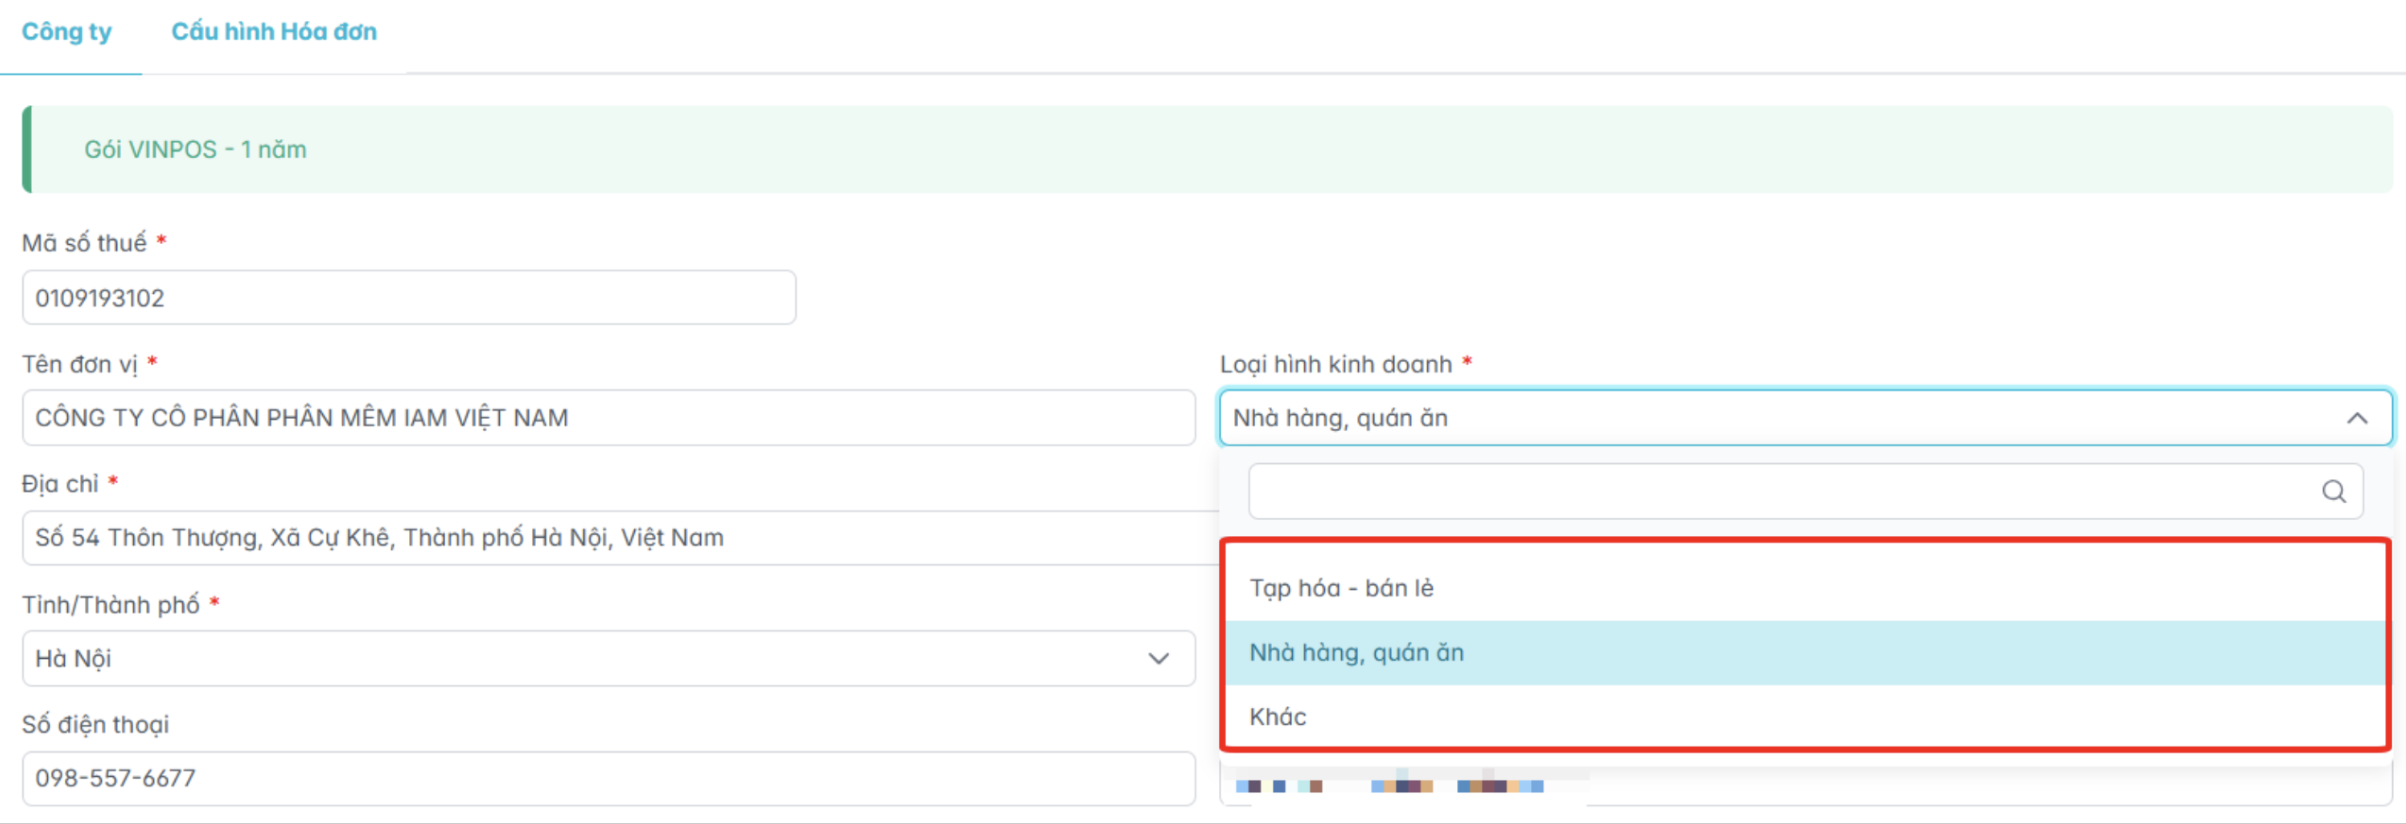2406x824 pixels.
Task: Choose the highlighted Nhà hàng, quán ăn option
Action: point(1356,653)
